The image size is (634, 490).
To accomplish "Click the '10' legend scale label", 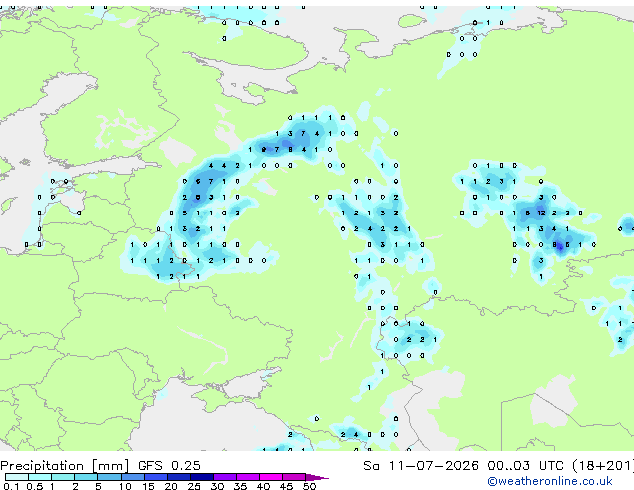I will (x=125, y=486).
